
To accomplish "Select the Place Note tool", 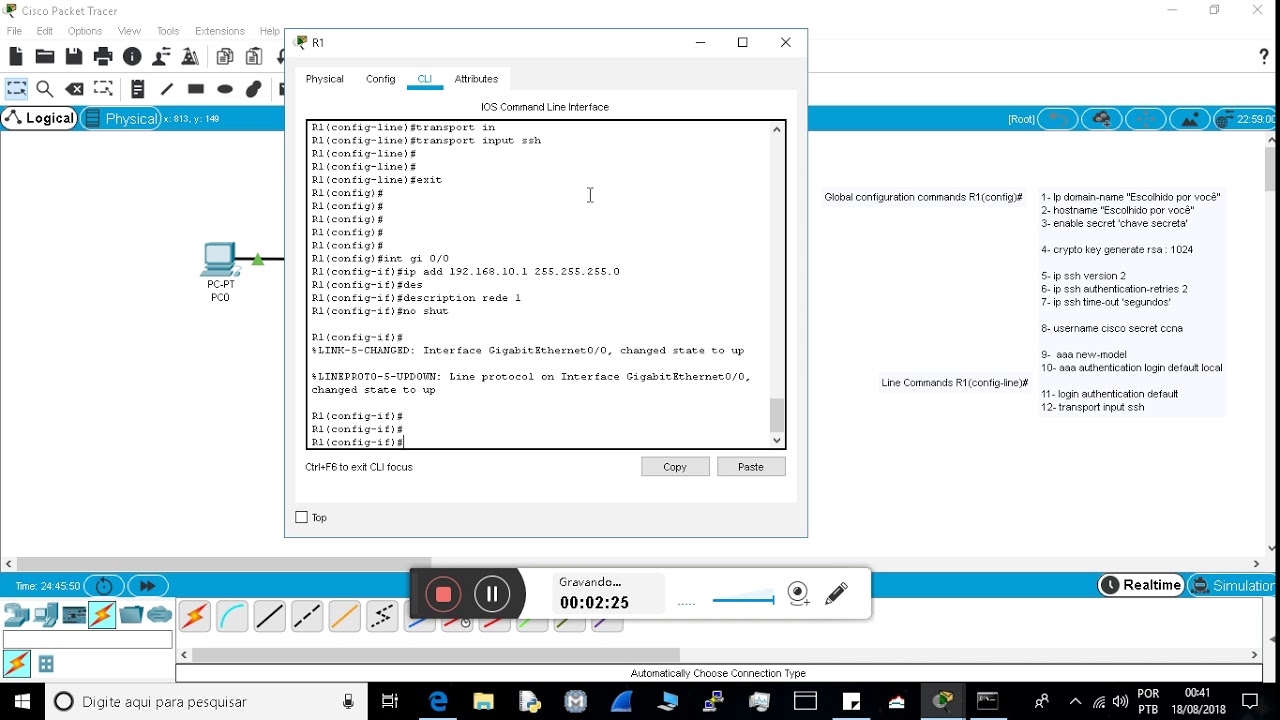I will 138,89.
